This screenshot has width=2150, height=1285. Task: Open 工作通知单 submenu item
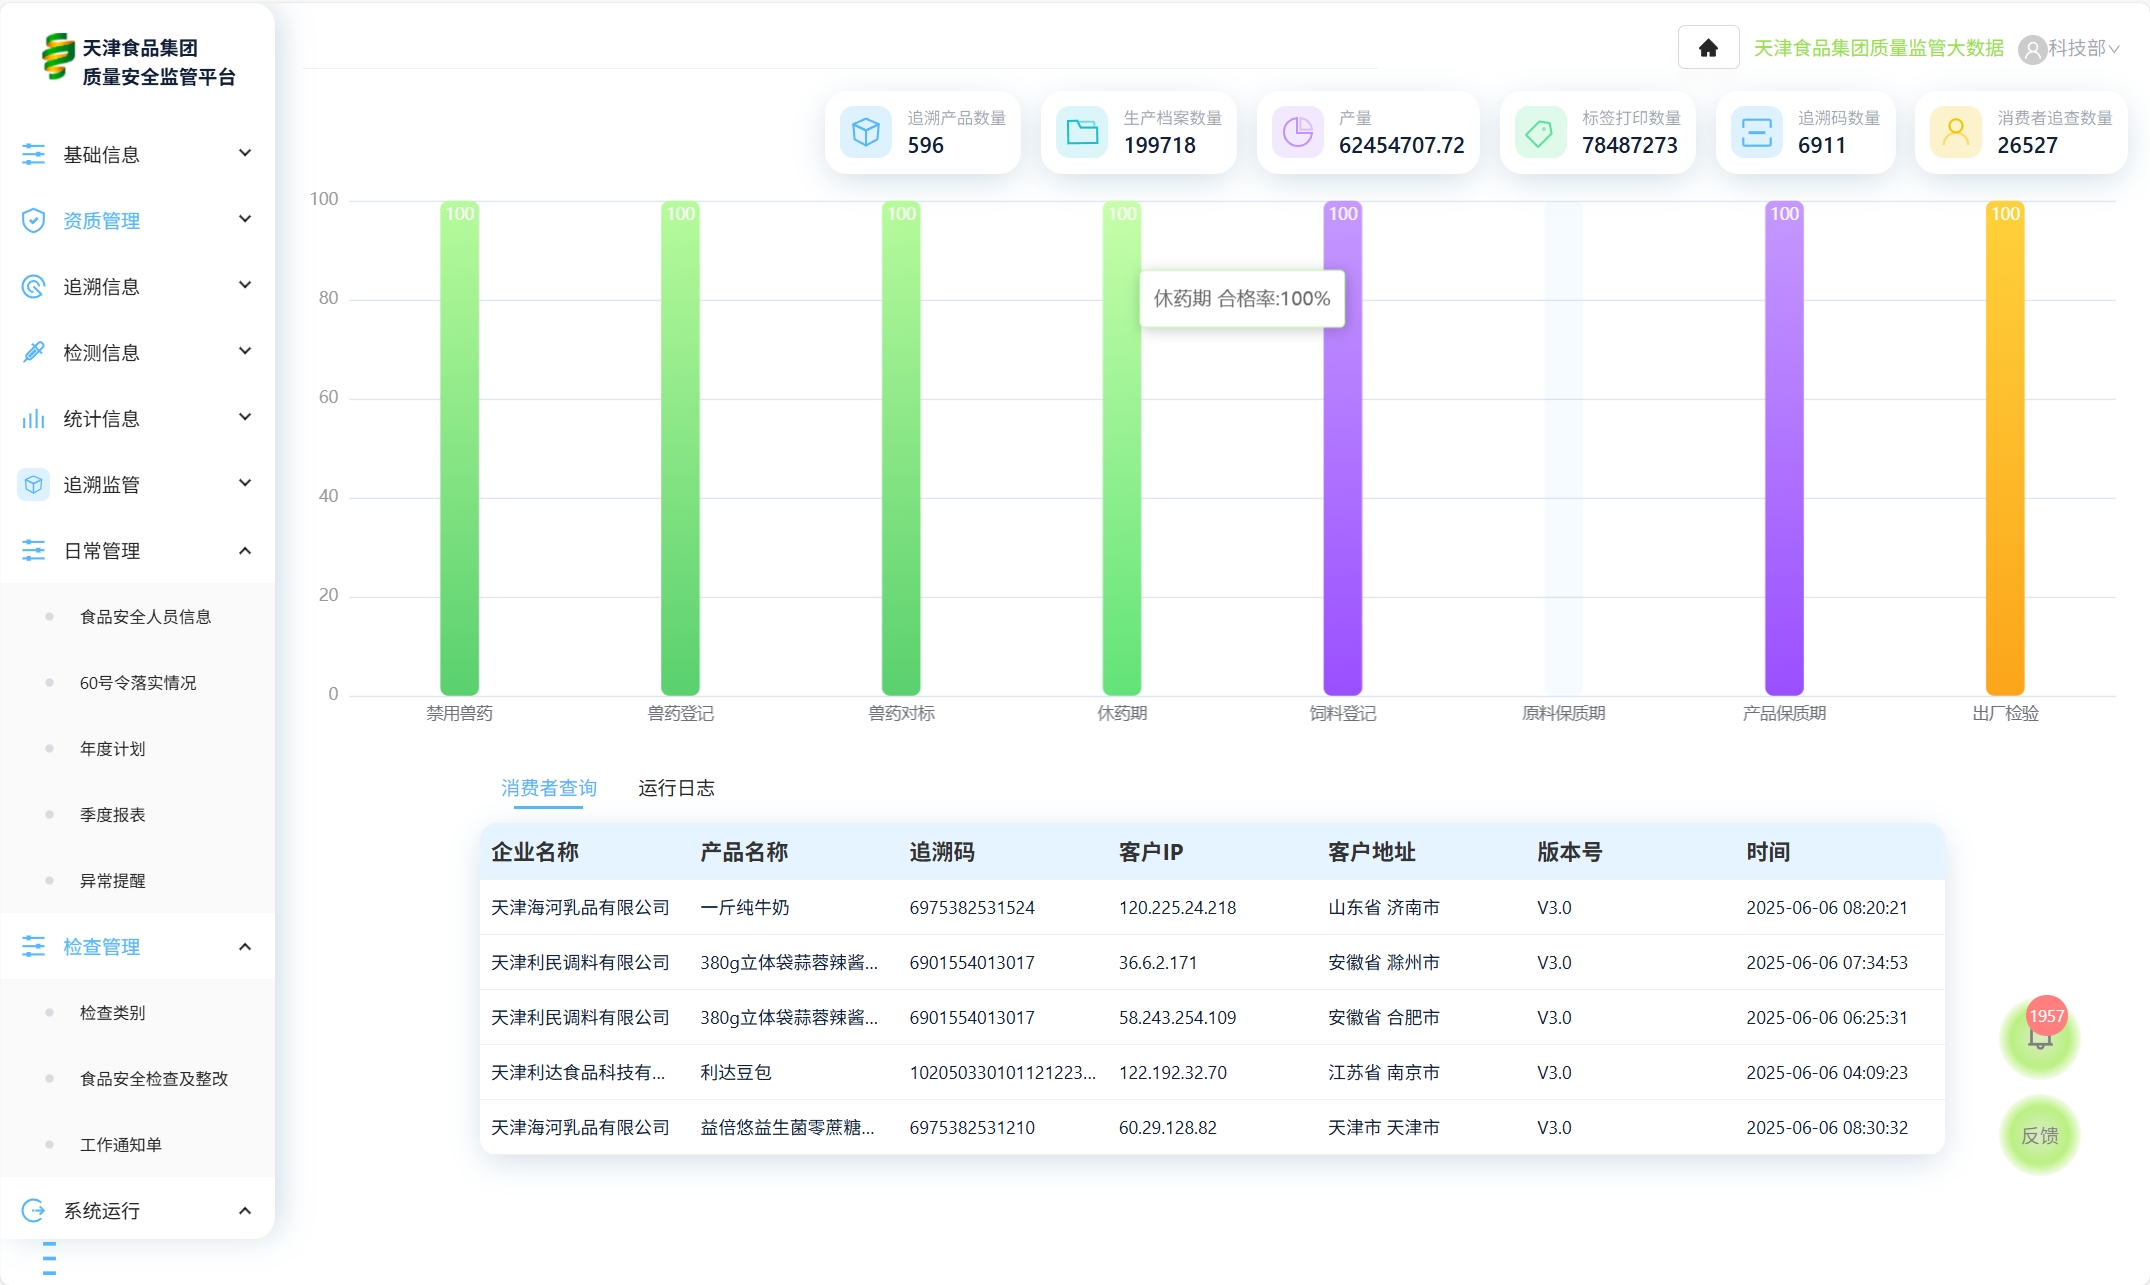coord(121,1144)
